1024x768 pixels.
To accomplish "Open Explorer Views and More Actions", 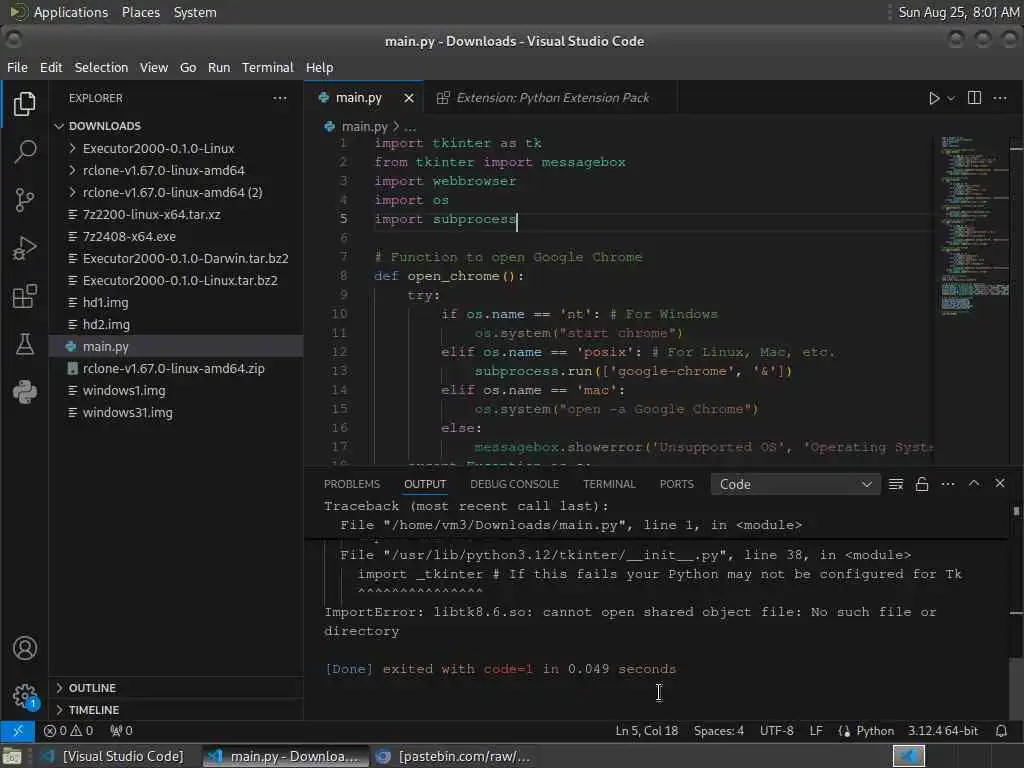I will point(280,98).
